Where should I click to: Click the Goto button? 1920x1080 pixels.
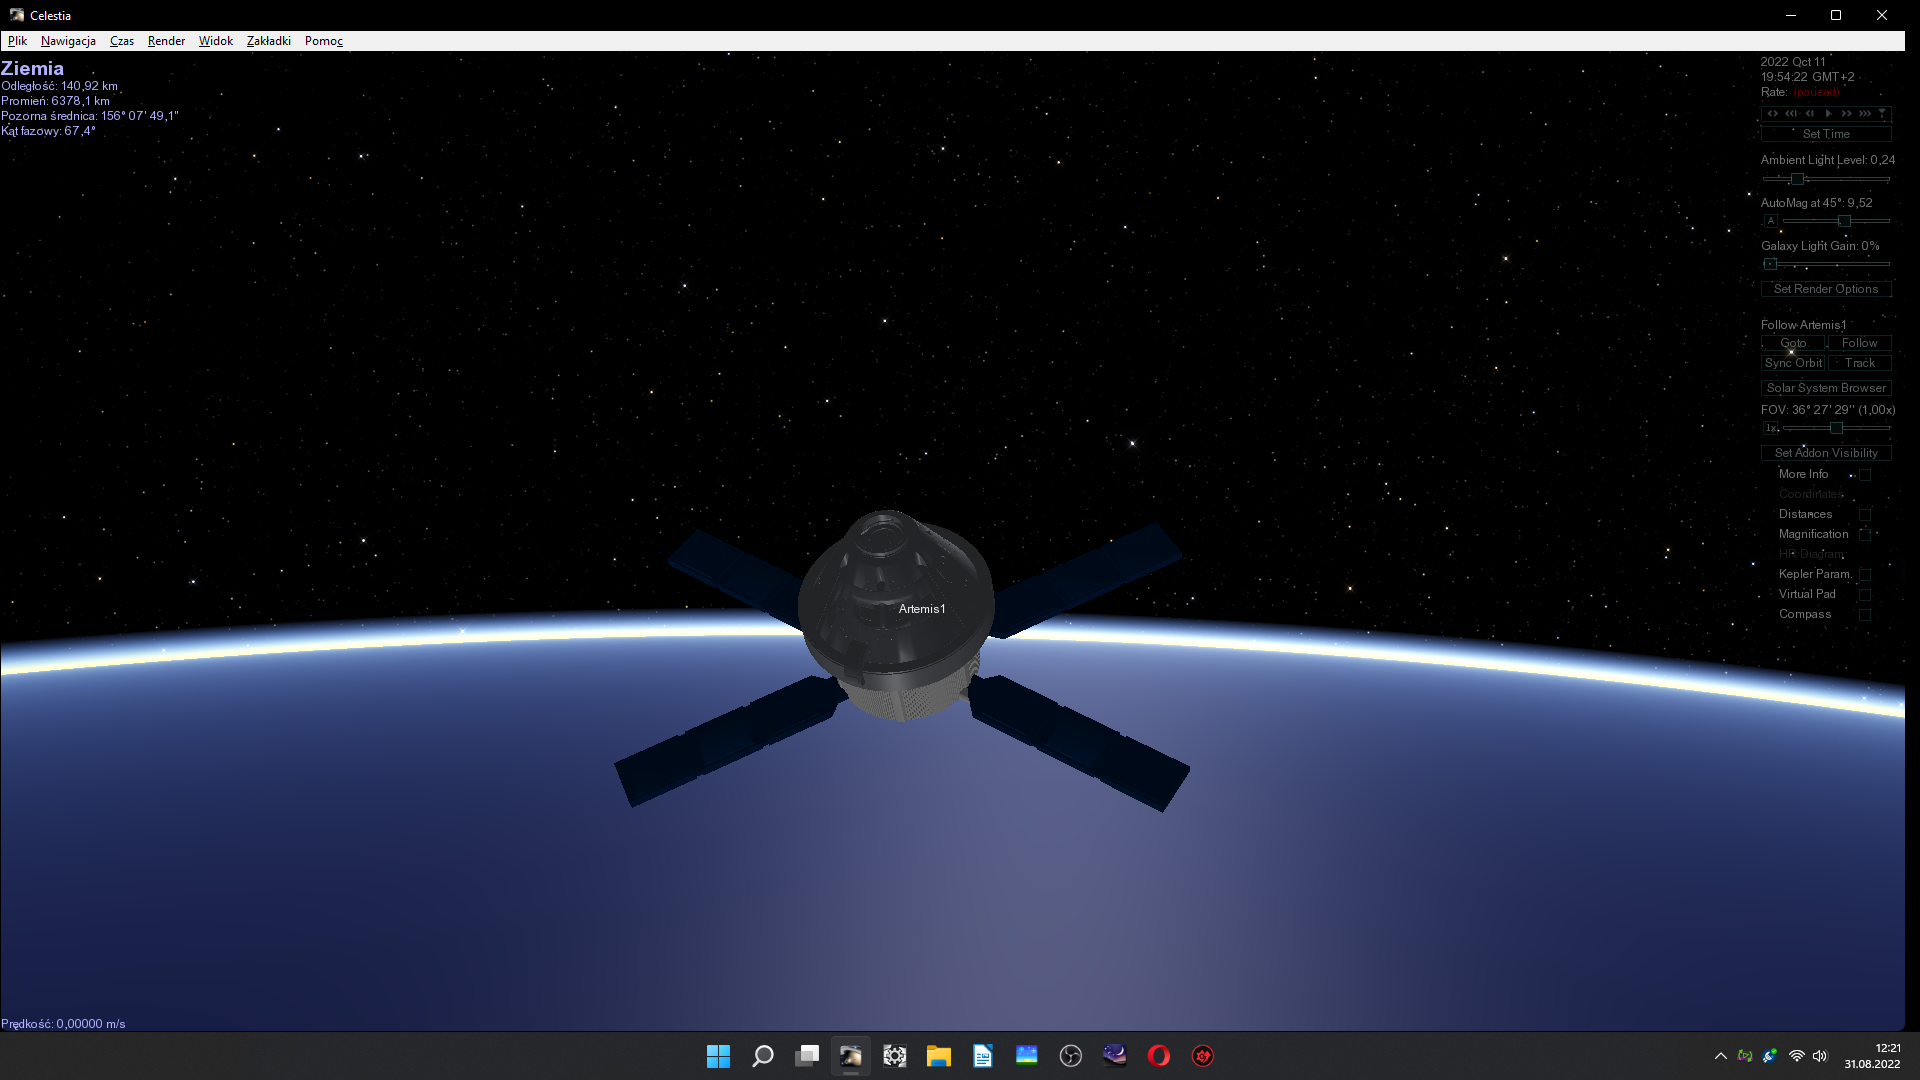click(1793, 343)
